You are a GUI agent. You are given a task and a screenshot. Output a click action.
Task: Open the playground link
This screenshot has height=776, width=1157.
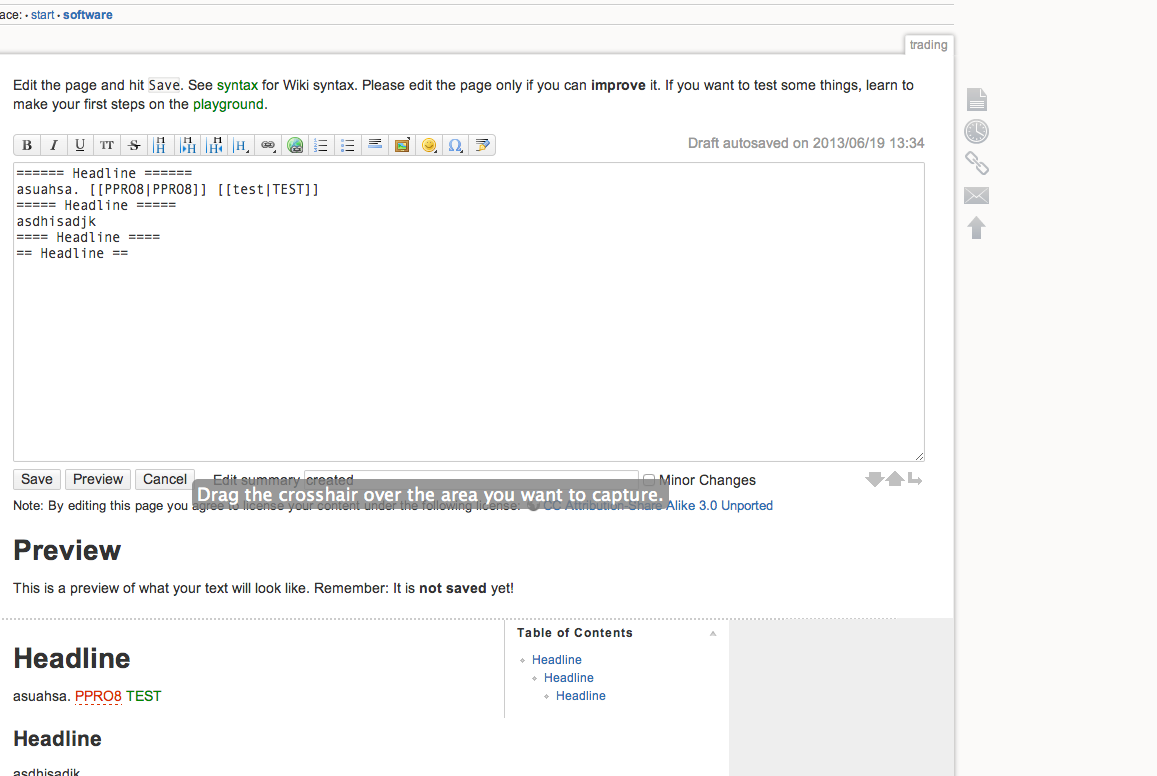[x=229, y=104]
